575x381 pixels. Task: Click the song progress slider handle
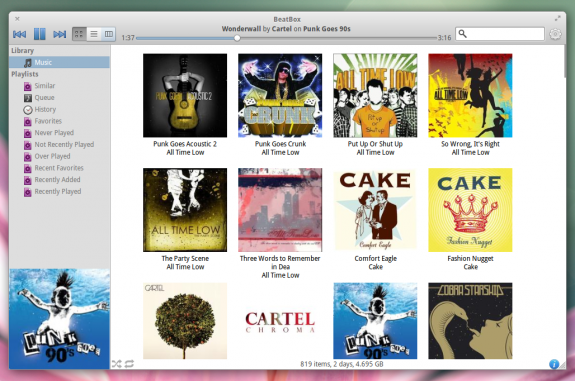click(237, 38)
